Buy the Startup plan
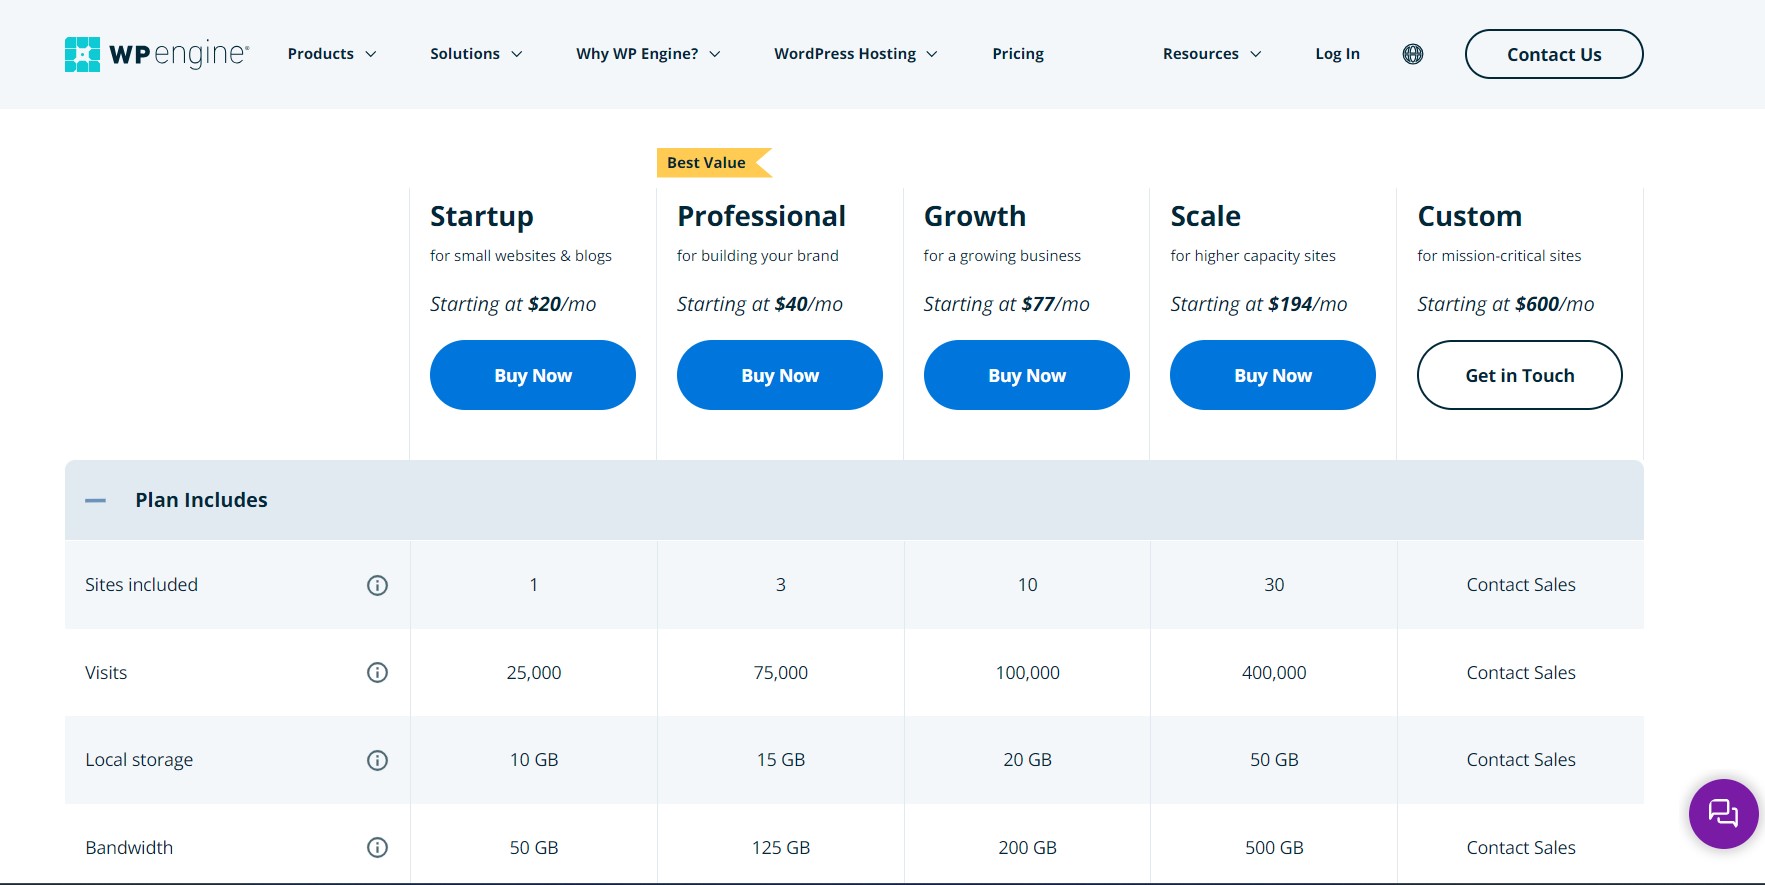1765x885 pixels. coord(533,375)
